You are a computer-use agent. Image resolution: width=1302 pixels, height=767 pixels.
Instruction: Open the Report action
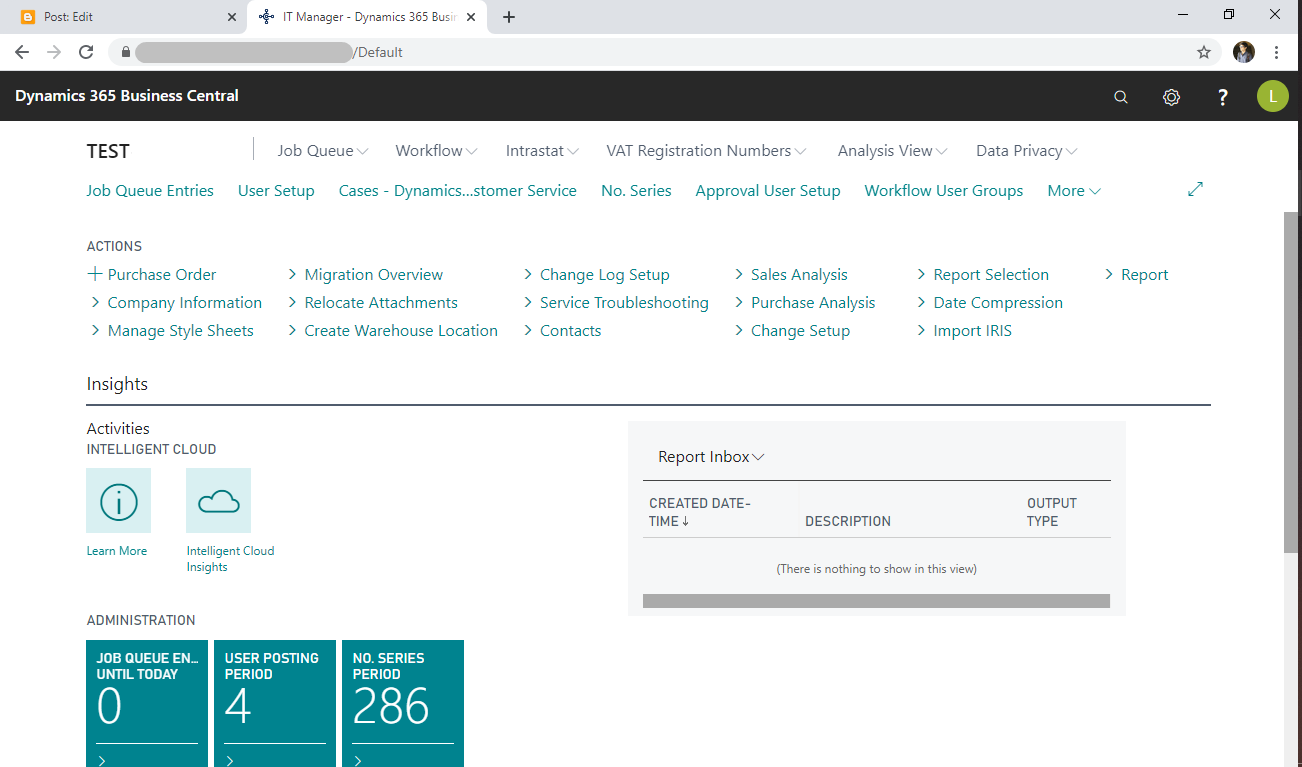coord(1136,275)
